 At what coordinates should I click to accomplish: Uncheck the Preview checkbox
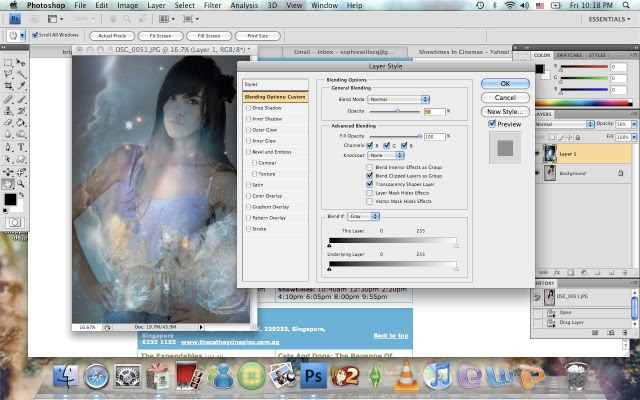coord(492,124)
